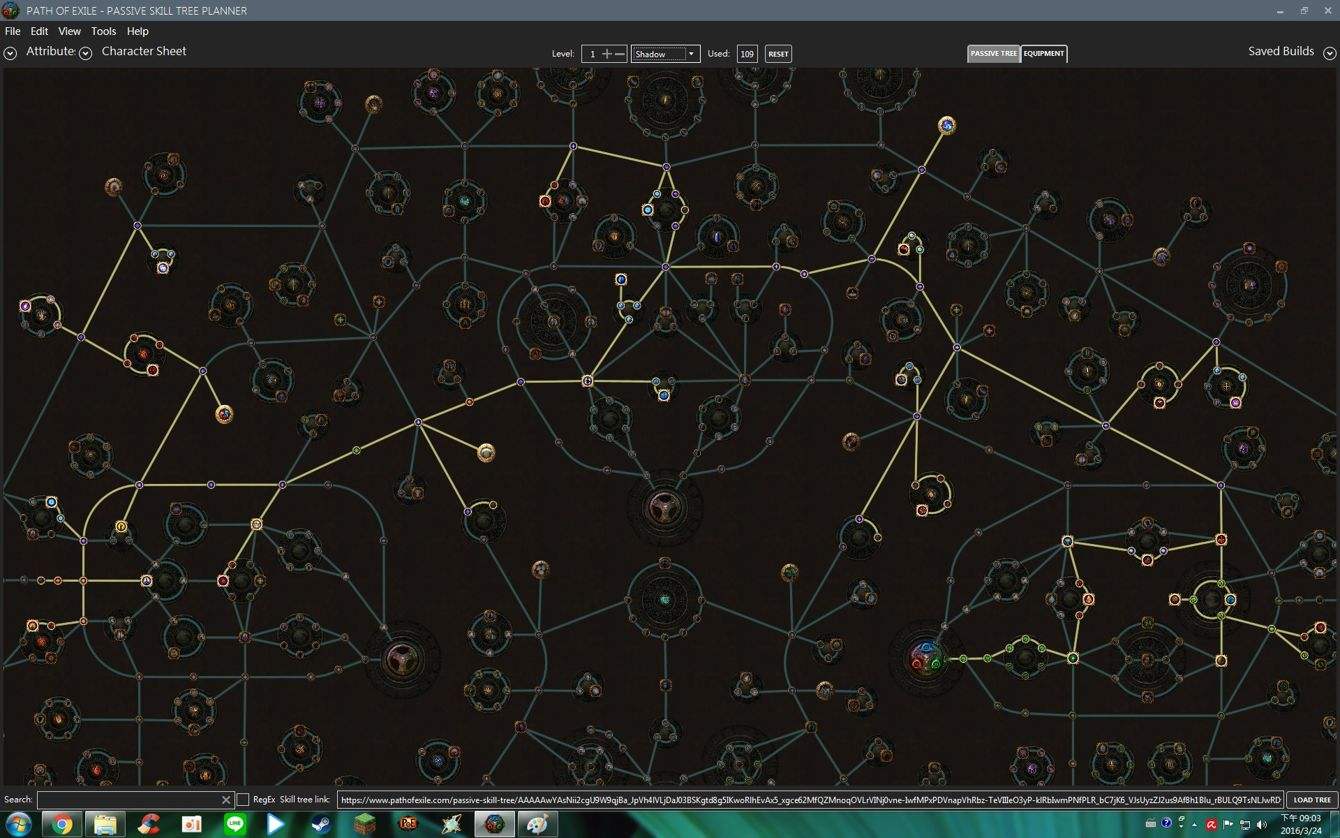Open the Tools menu
The image size is (1340, 838).
(103, 32)
